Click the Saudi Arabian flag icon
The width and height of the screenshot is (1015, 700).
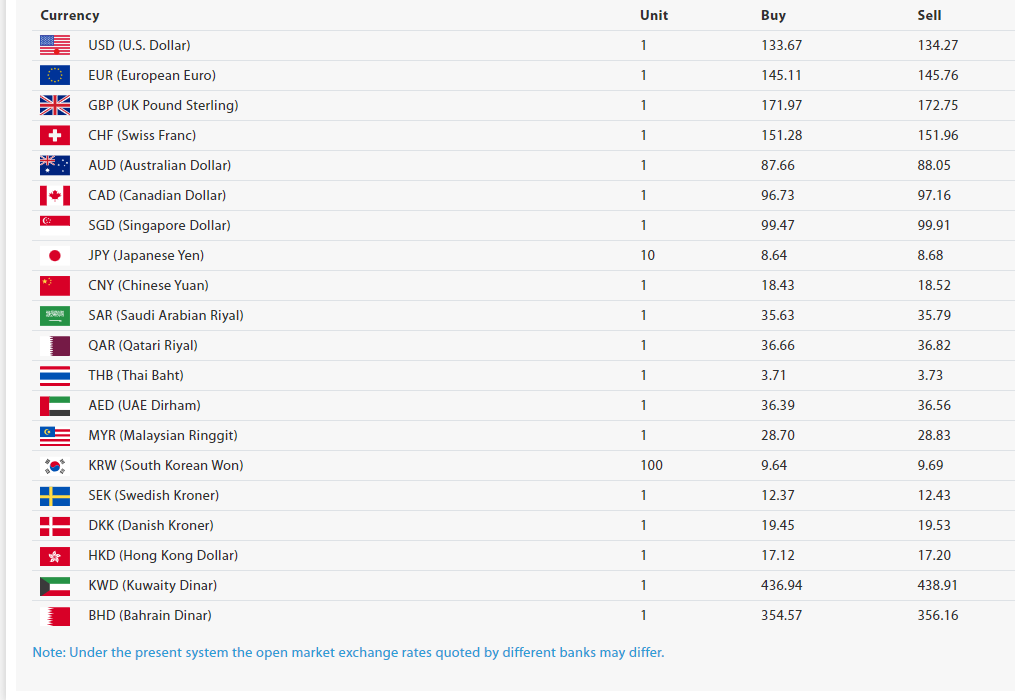coord(55,315)
